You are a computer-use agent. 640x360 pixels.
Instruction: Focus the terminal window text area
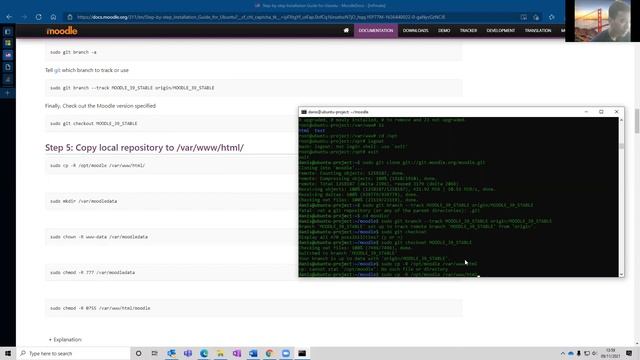point(458,197)
